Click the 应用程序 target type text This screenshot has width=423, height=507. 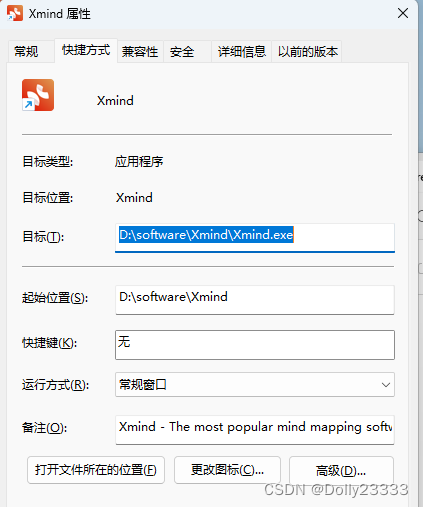click(x=139, y=162)
